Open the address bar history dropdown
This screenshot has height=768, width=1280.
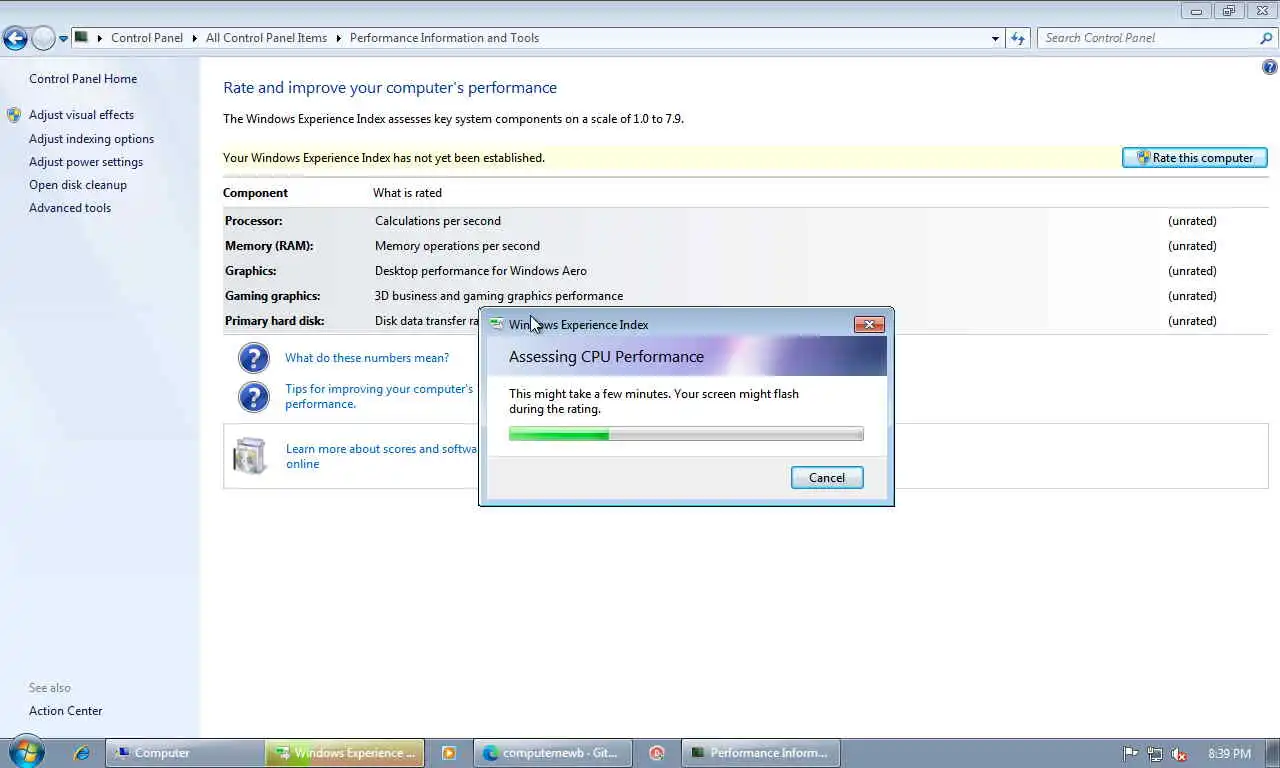(x=995, y=38)
